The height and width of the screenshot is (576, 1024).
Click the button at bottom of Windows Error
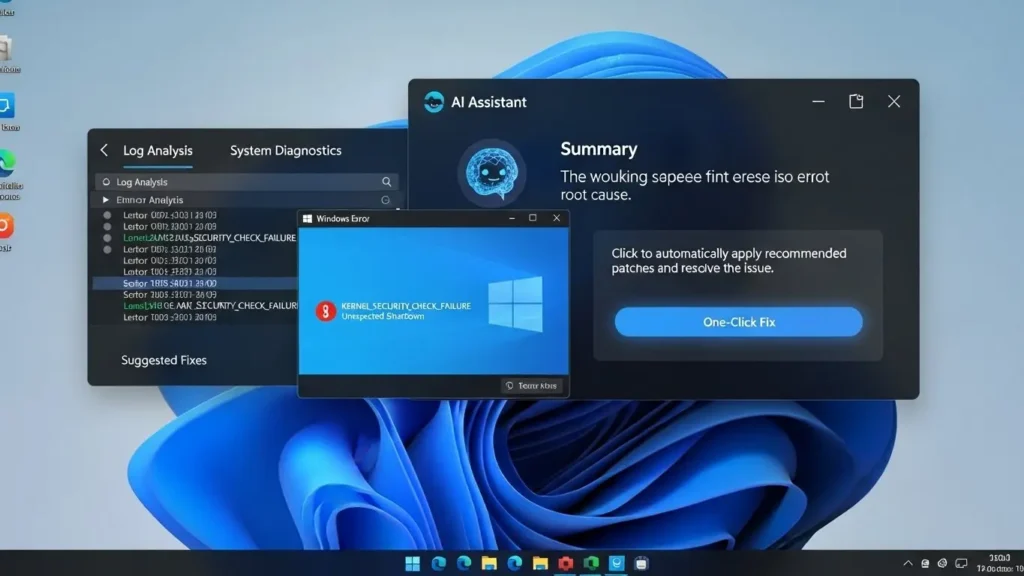coord(532,385)
